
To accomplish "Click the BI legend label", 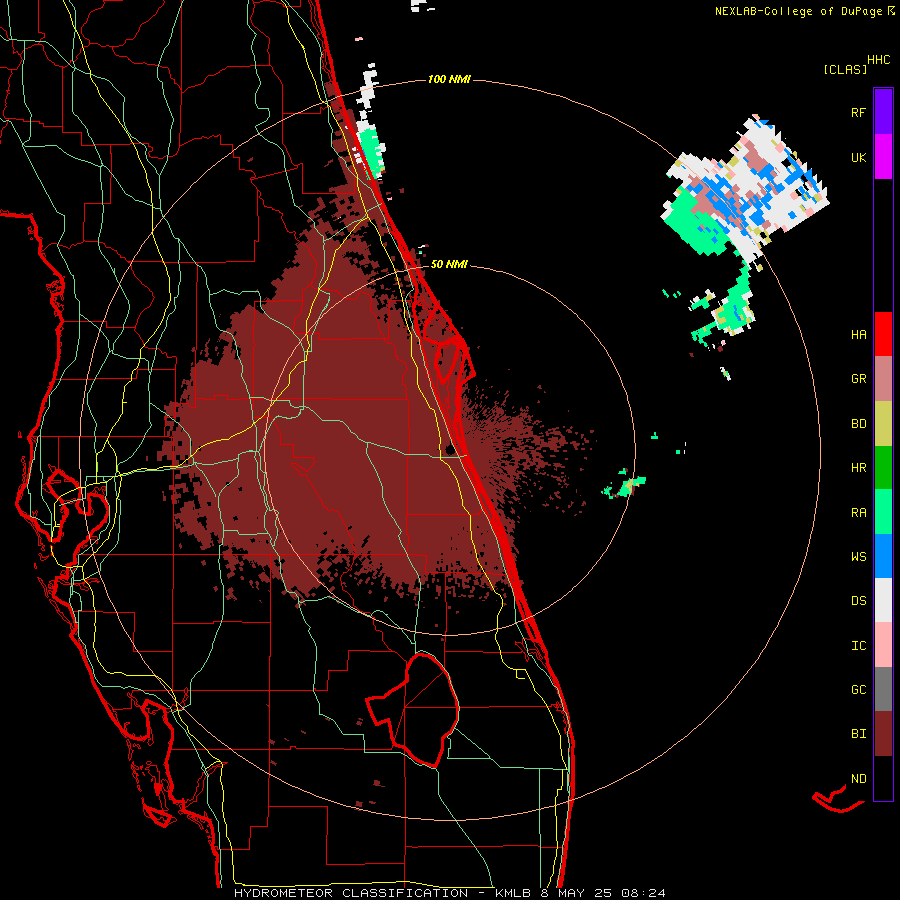I will (858, 734).
